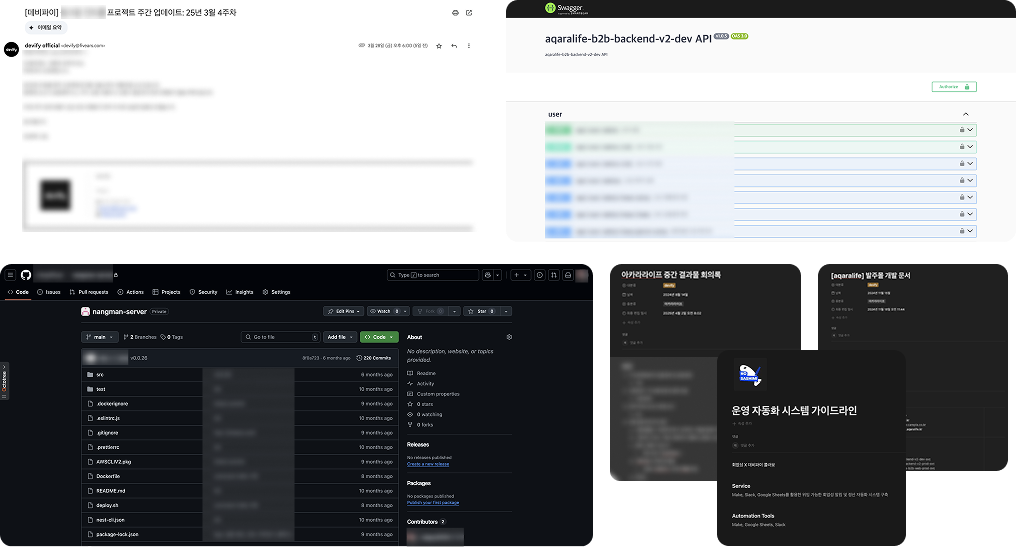Click 'Create a new release' link
Image resolution: width=1016 pixels, height=547 pixels.
(x=428, y=464)
